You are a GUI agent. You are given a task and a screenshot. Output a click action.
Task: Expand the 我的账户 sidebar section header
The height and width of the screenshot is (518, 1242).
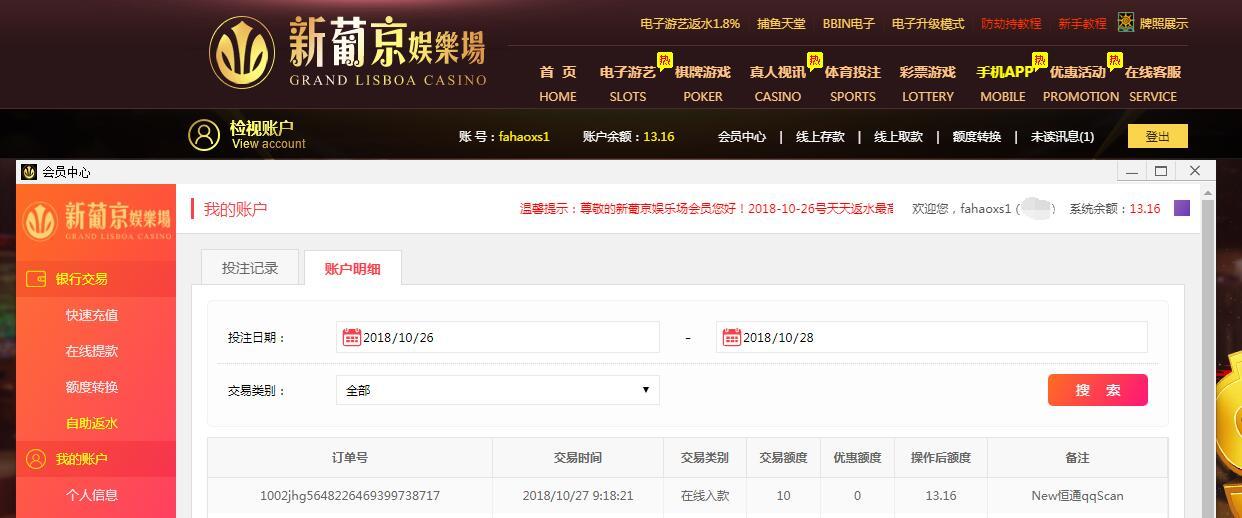click(96, 459)
